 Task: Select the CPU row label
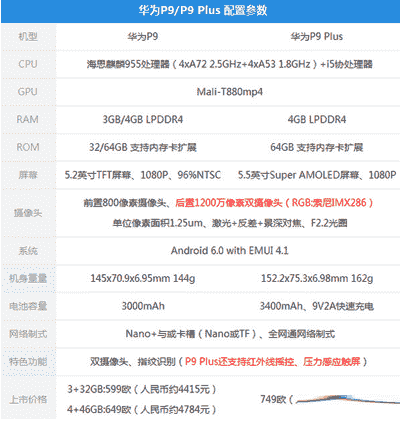click(x=28, y=64)
